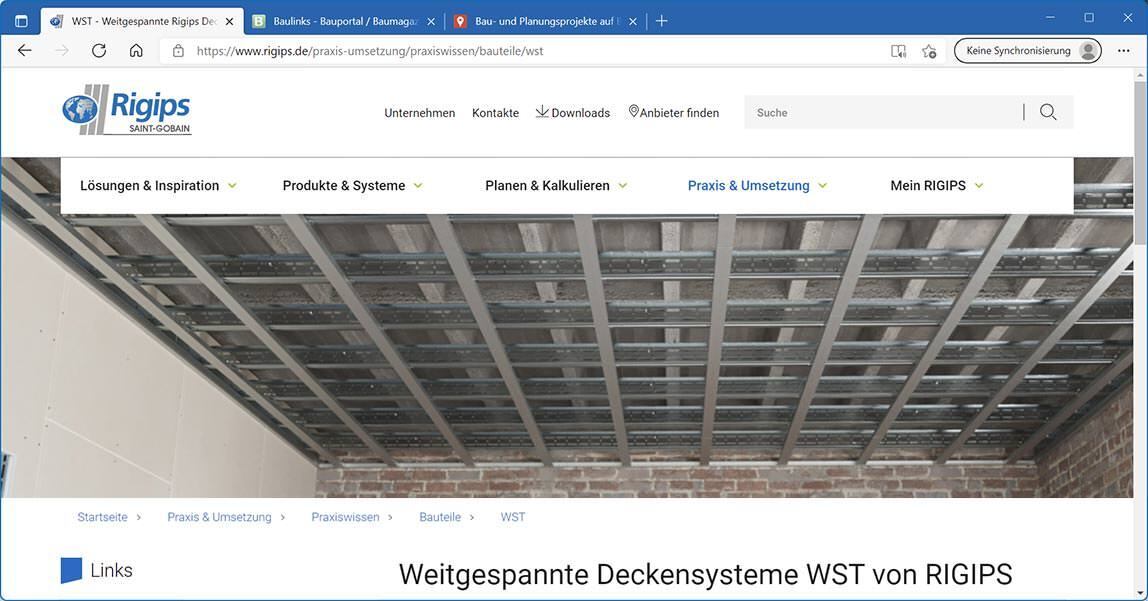Click the Suche search field
The width and height of the screenshot is (1148, 601).
[883, 112]
